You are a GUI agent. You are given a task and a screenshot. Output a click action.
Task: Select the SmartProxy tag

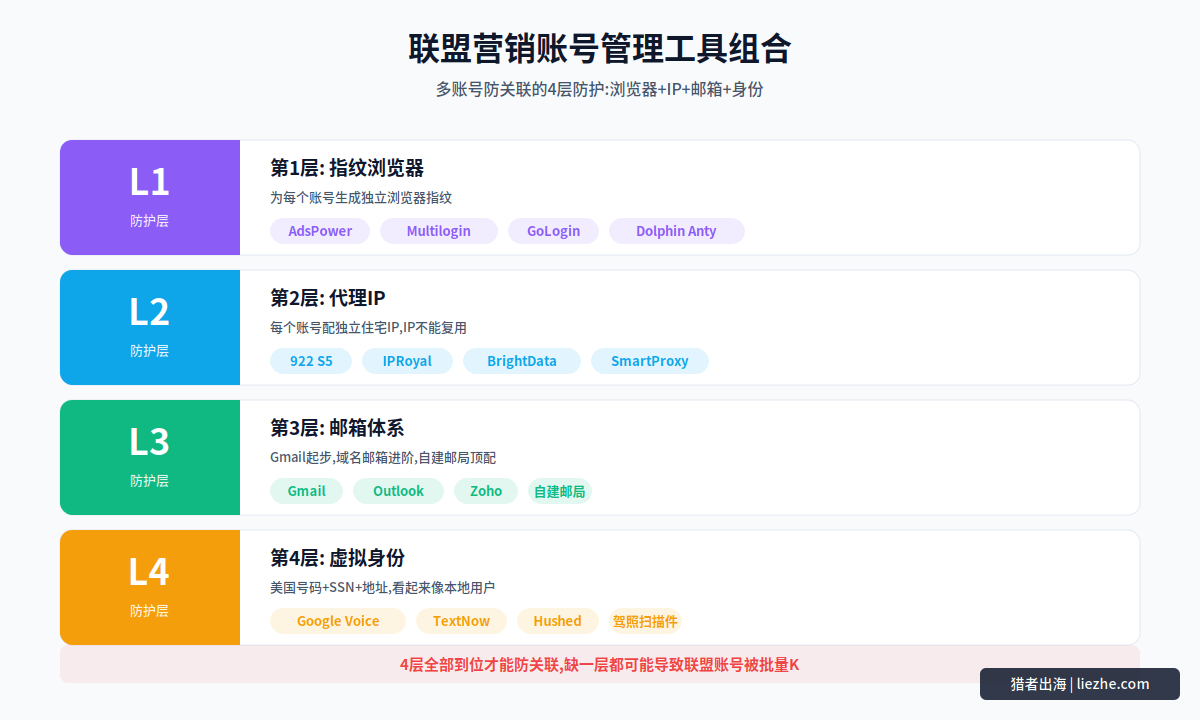pyautogui.click(x=650, y=361)
